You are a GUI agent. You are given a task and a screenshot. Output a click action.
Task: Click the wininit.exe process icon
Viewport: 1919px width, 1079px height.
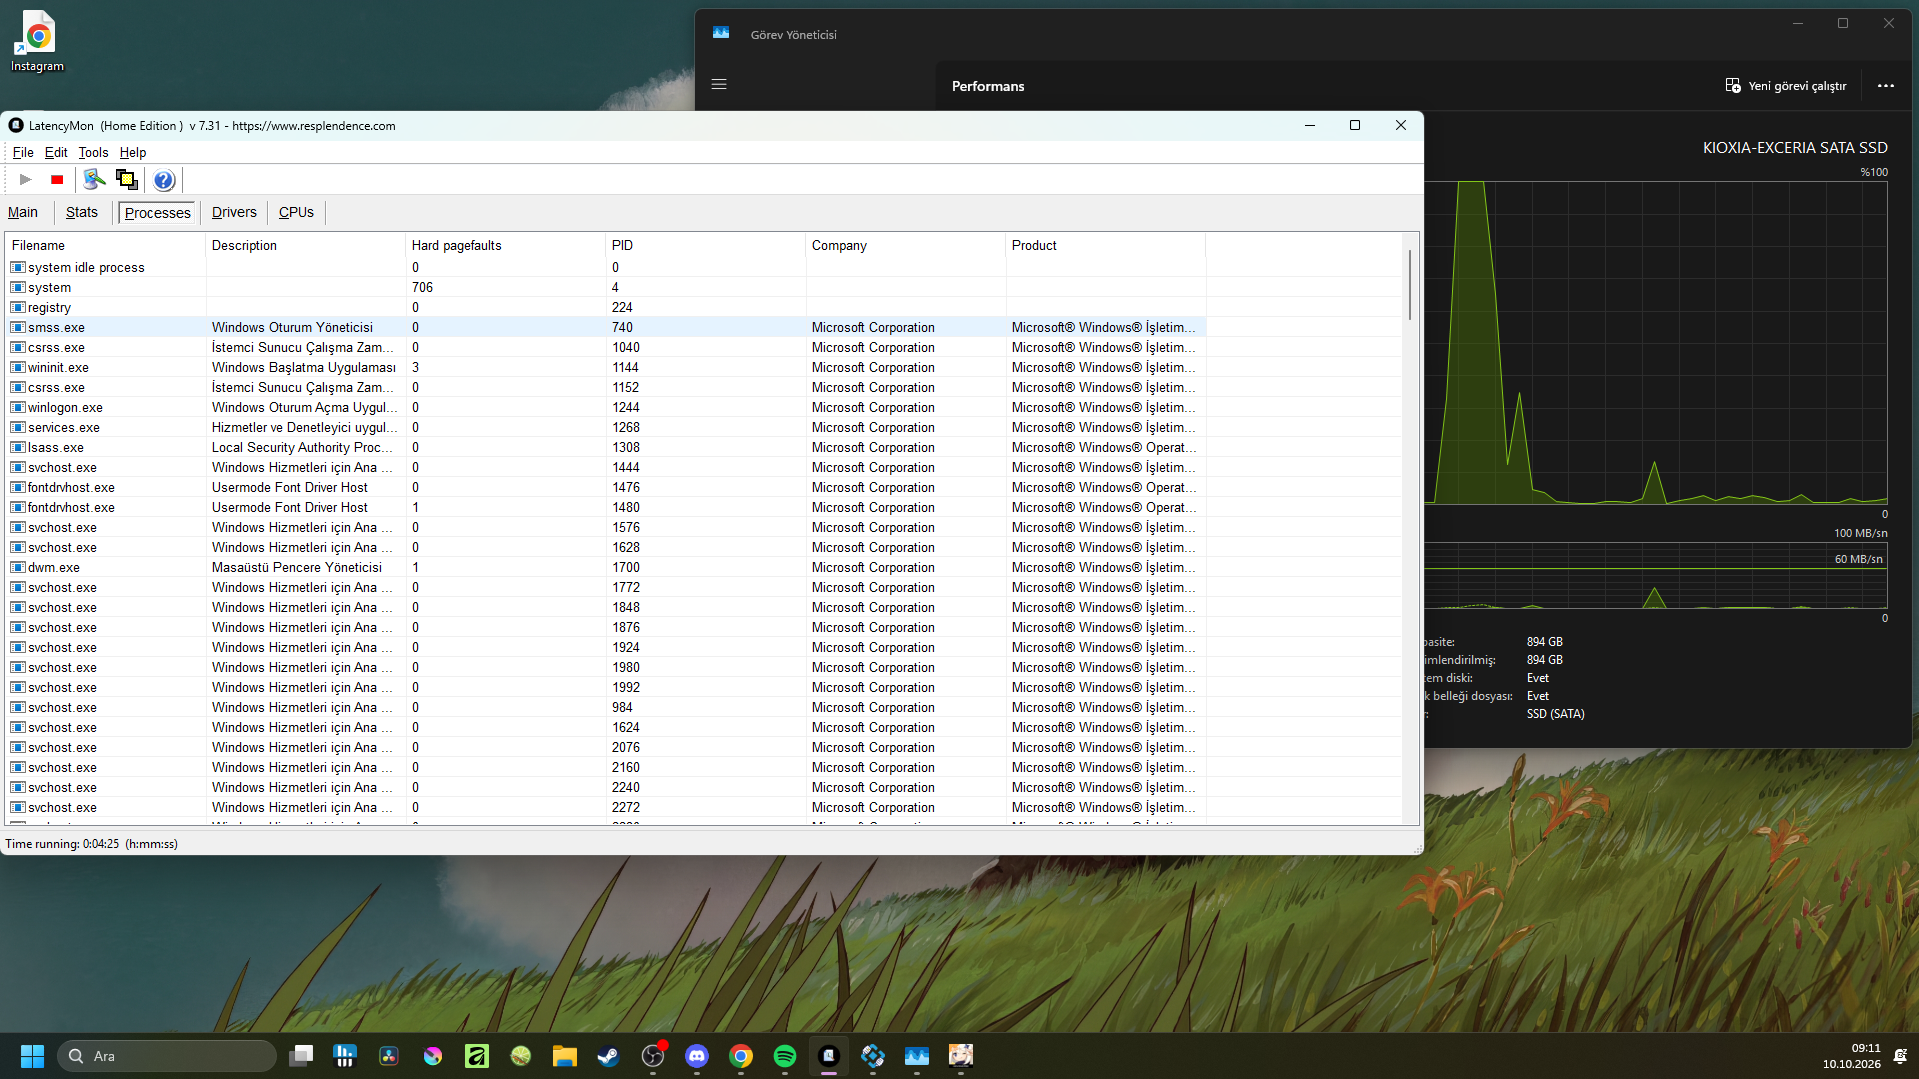[x=18, y=367]
